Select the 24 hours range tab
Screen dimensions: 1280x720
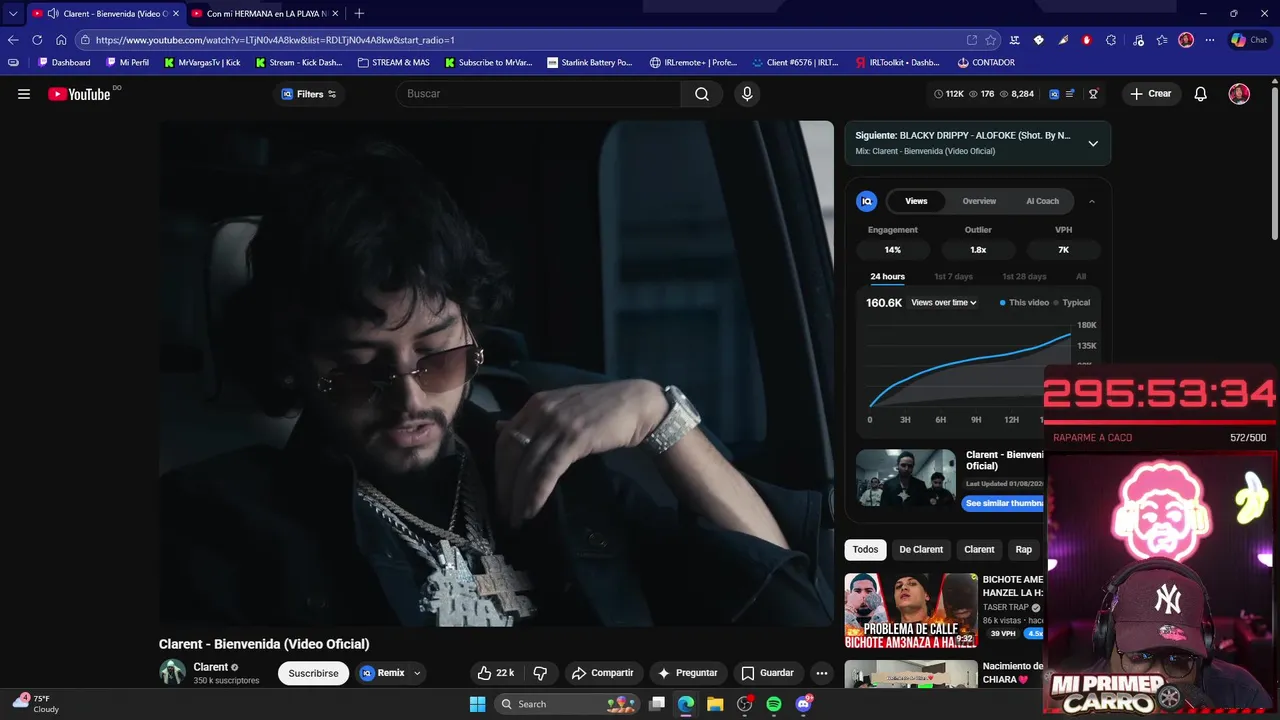tap(887, 276)
